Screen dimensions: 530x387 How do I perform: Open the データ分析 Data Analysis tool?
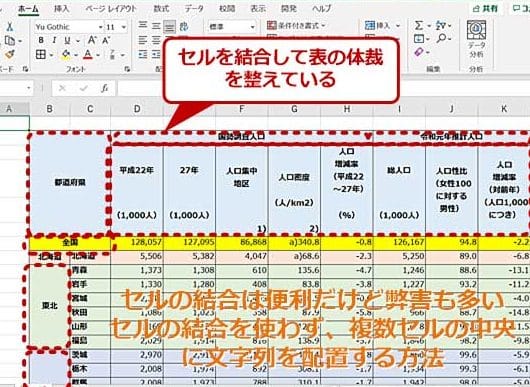click(476, 39)
